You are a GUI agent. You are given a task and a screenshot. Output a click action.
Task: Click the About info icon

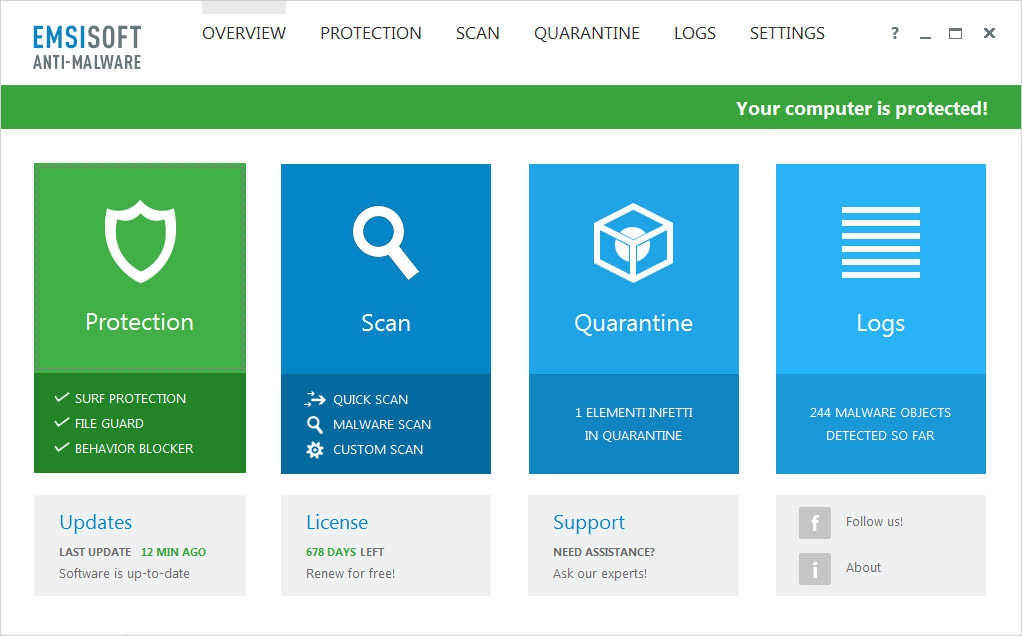(815, 569)
